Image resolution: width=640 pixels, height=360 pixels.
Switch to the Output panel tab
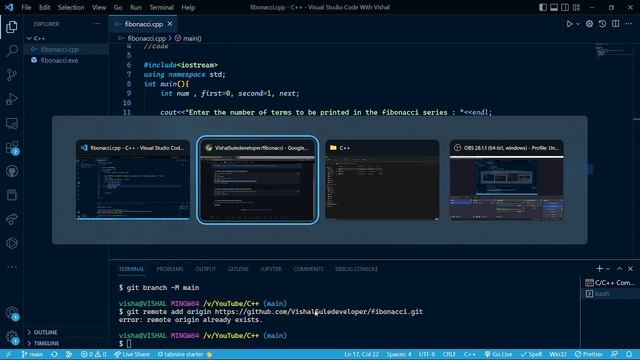coord(205,269)
